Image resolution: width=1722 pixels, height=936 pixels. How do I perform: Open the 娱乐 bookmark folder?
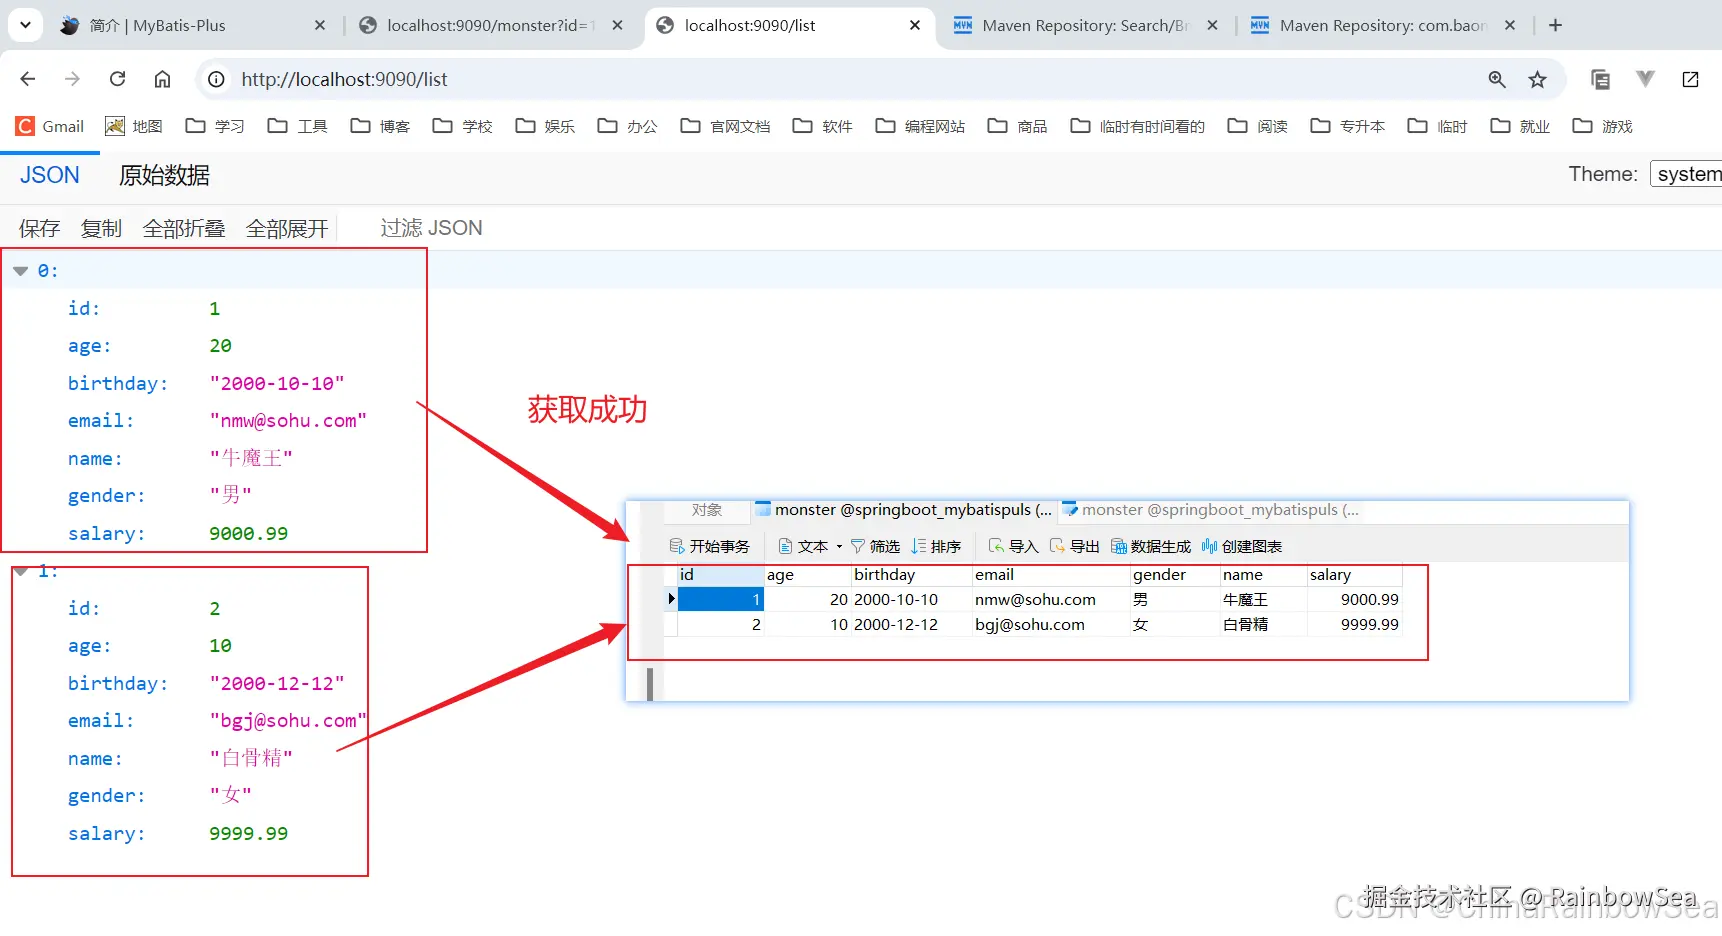click(545, 126)
